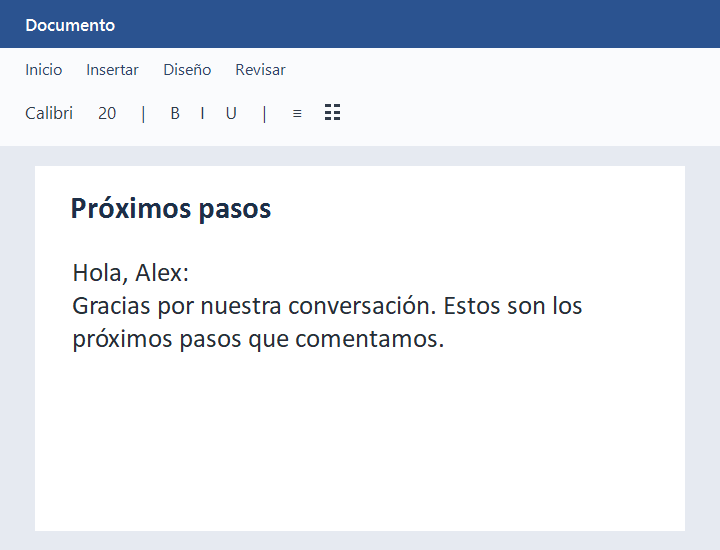Change the font size 20 field
Image resolution: width=720 pixels, height=550 pixels.
pyautogui.click(x=107, y=113)
